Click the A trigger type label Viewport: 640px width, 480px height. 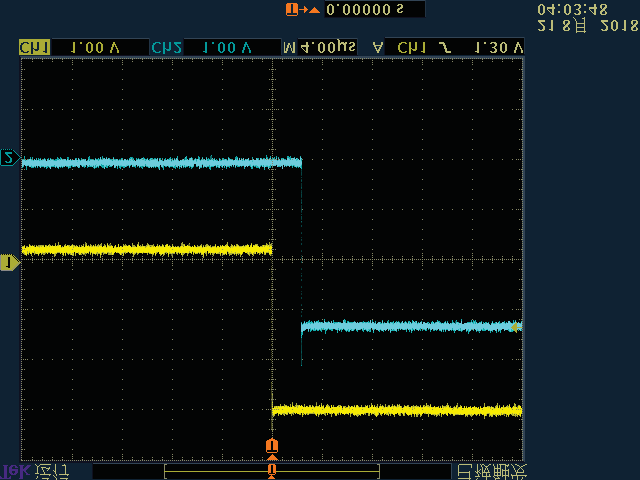(x=378, y=47)
